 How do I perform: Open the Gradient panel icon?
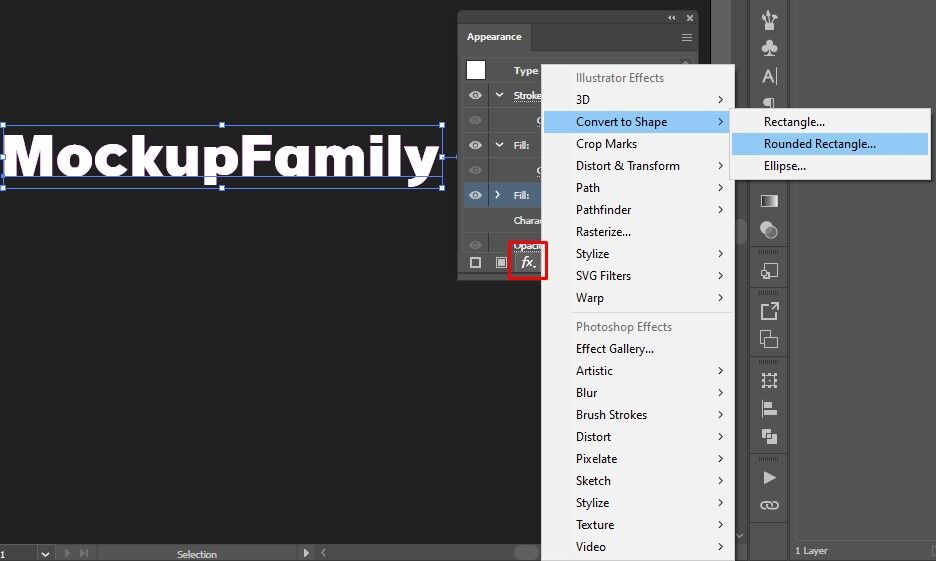coord(769,201)
